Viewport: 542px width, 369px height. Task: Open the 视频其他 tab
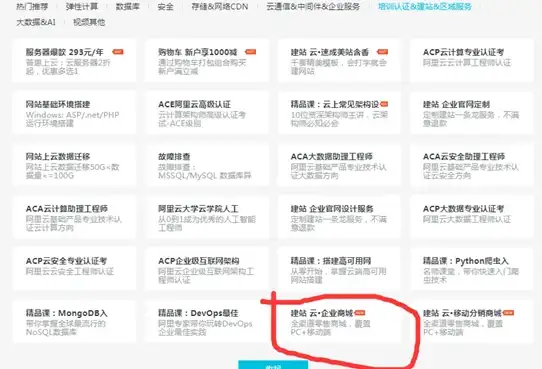point(89,22)
